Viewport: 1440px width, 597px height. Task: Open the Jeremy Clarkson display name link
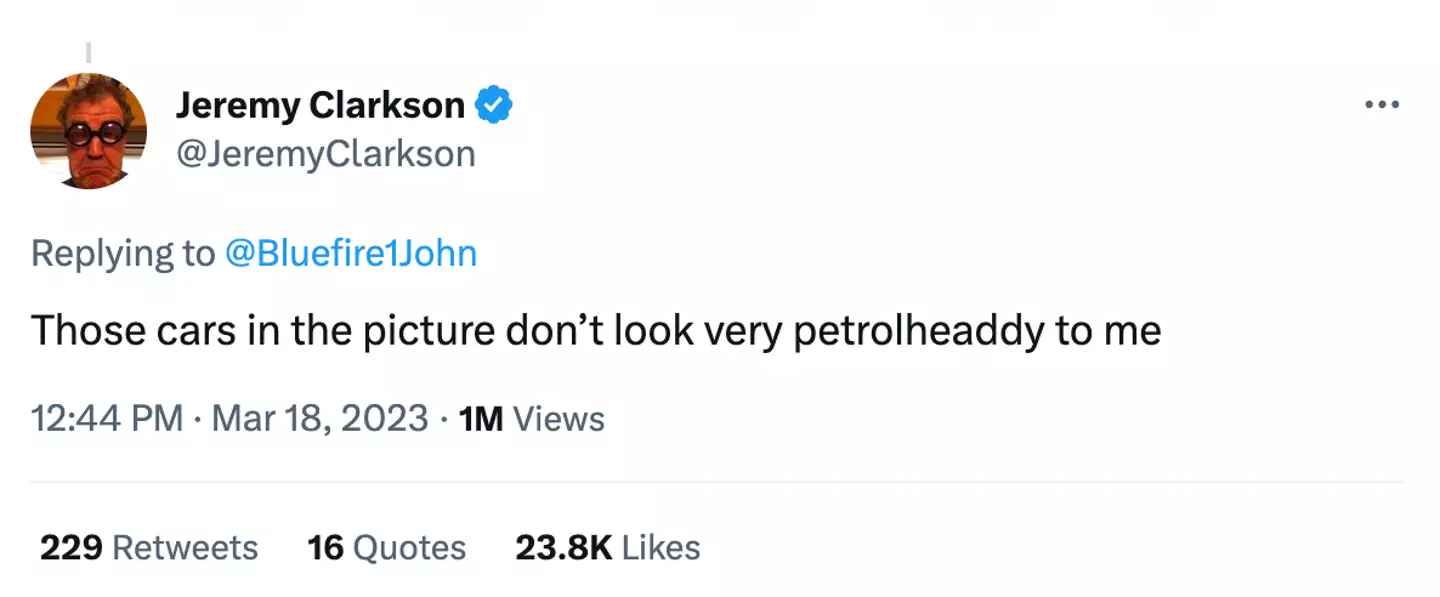320,105
